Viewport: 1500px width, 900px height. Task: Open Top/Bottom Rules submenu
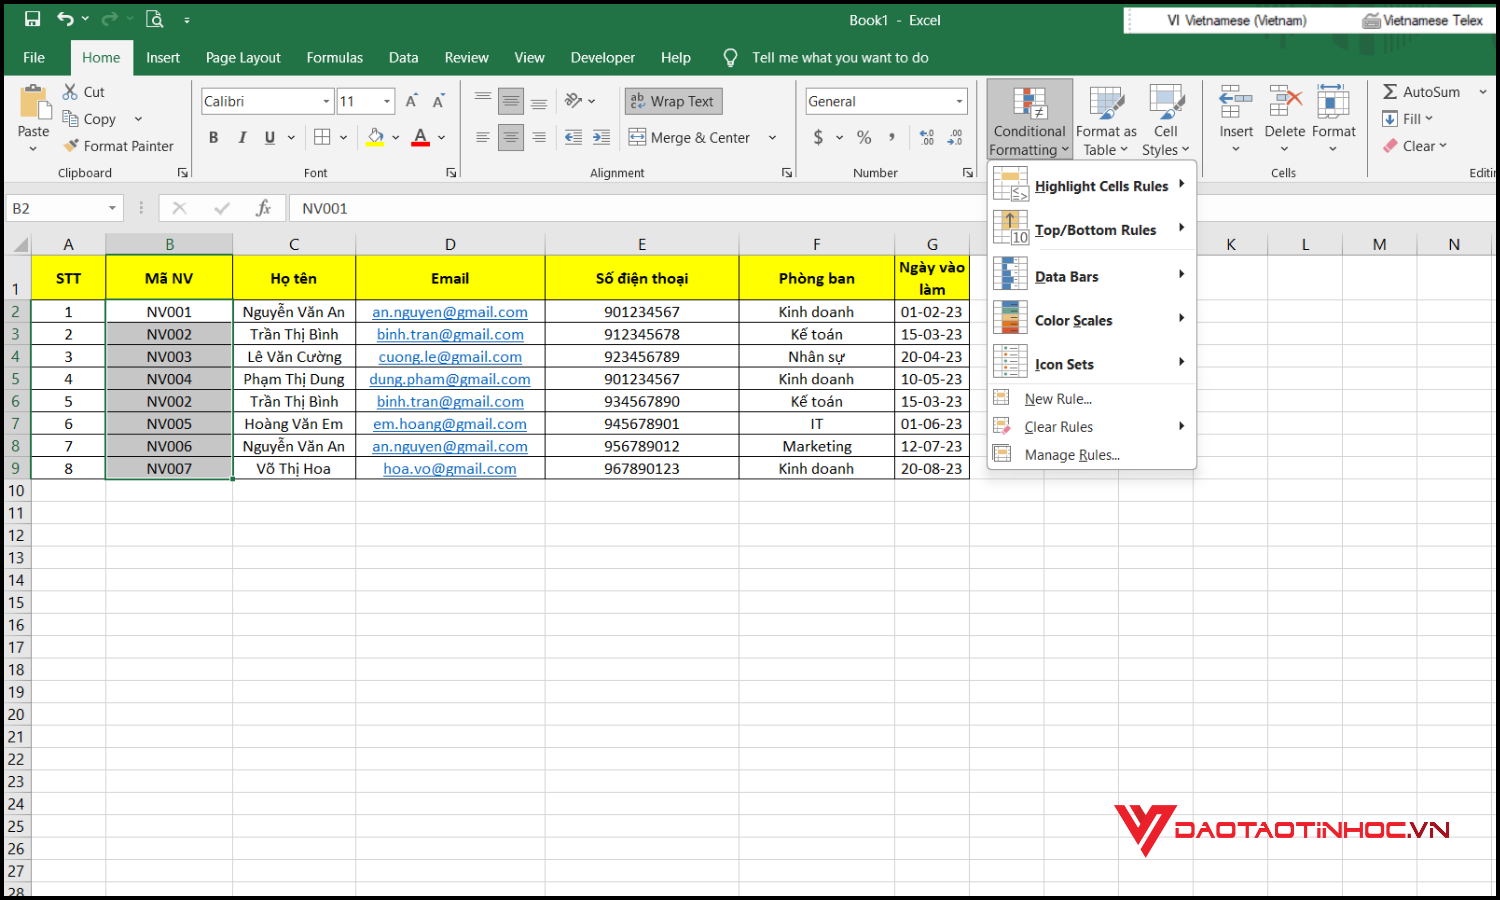[x=1091, y=230]
